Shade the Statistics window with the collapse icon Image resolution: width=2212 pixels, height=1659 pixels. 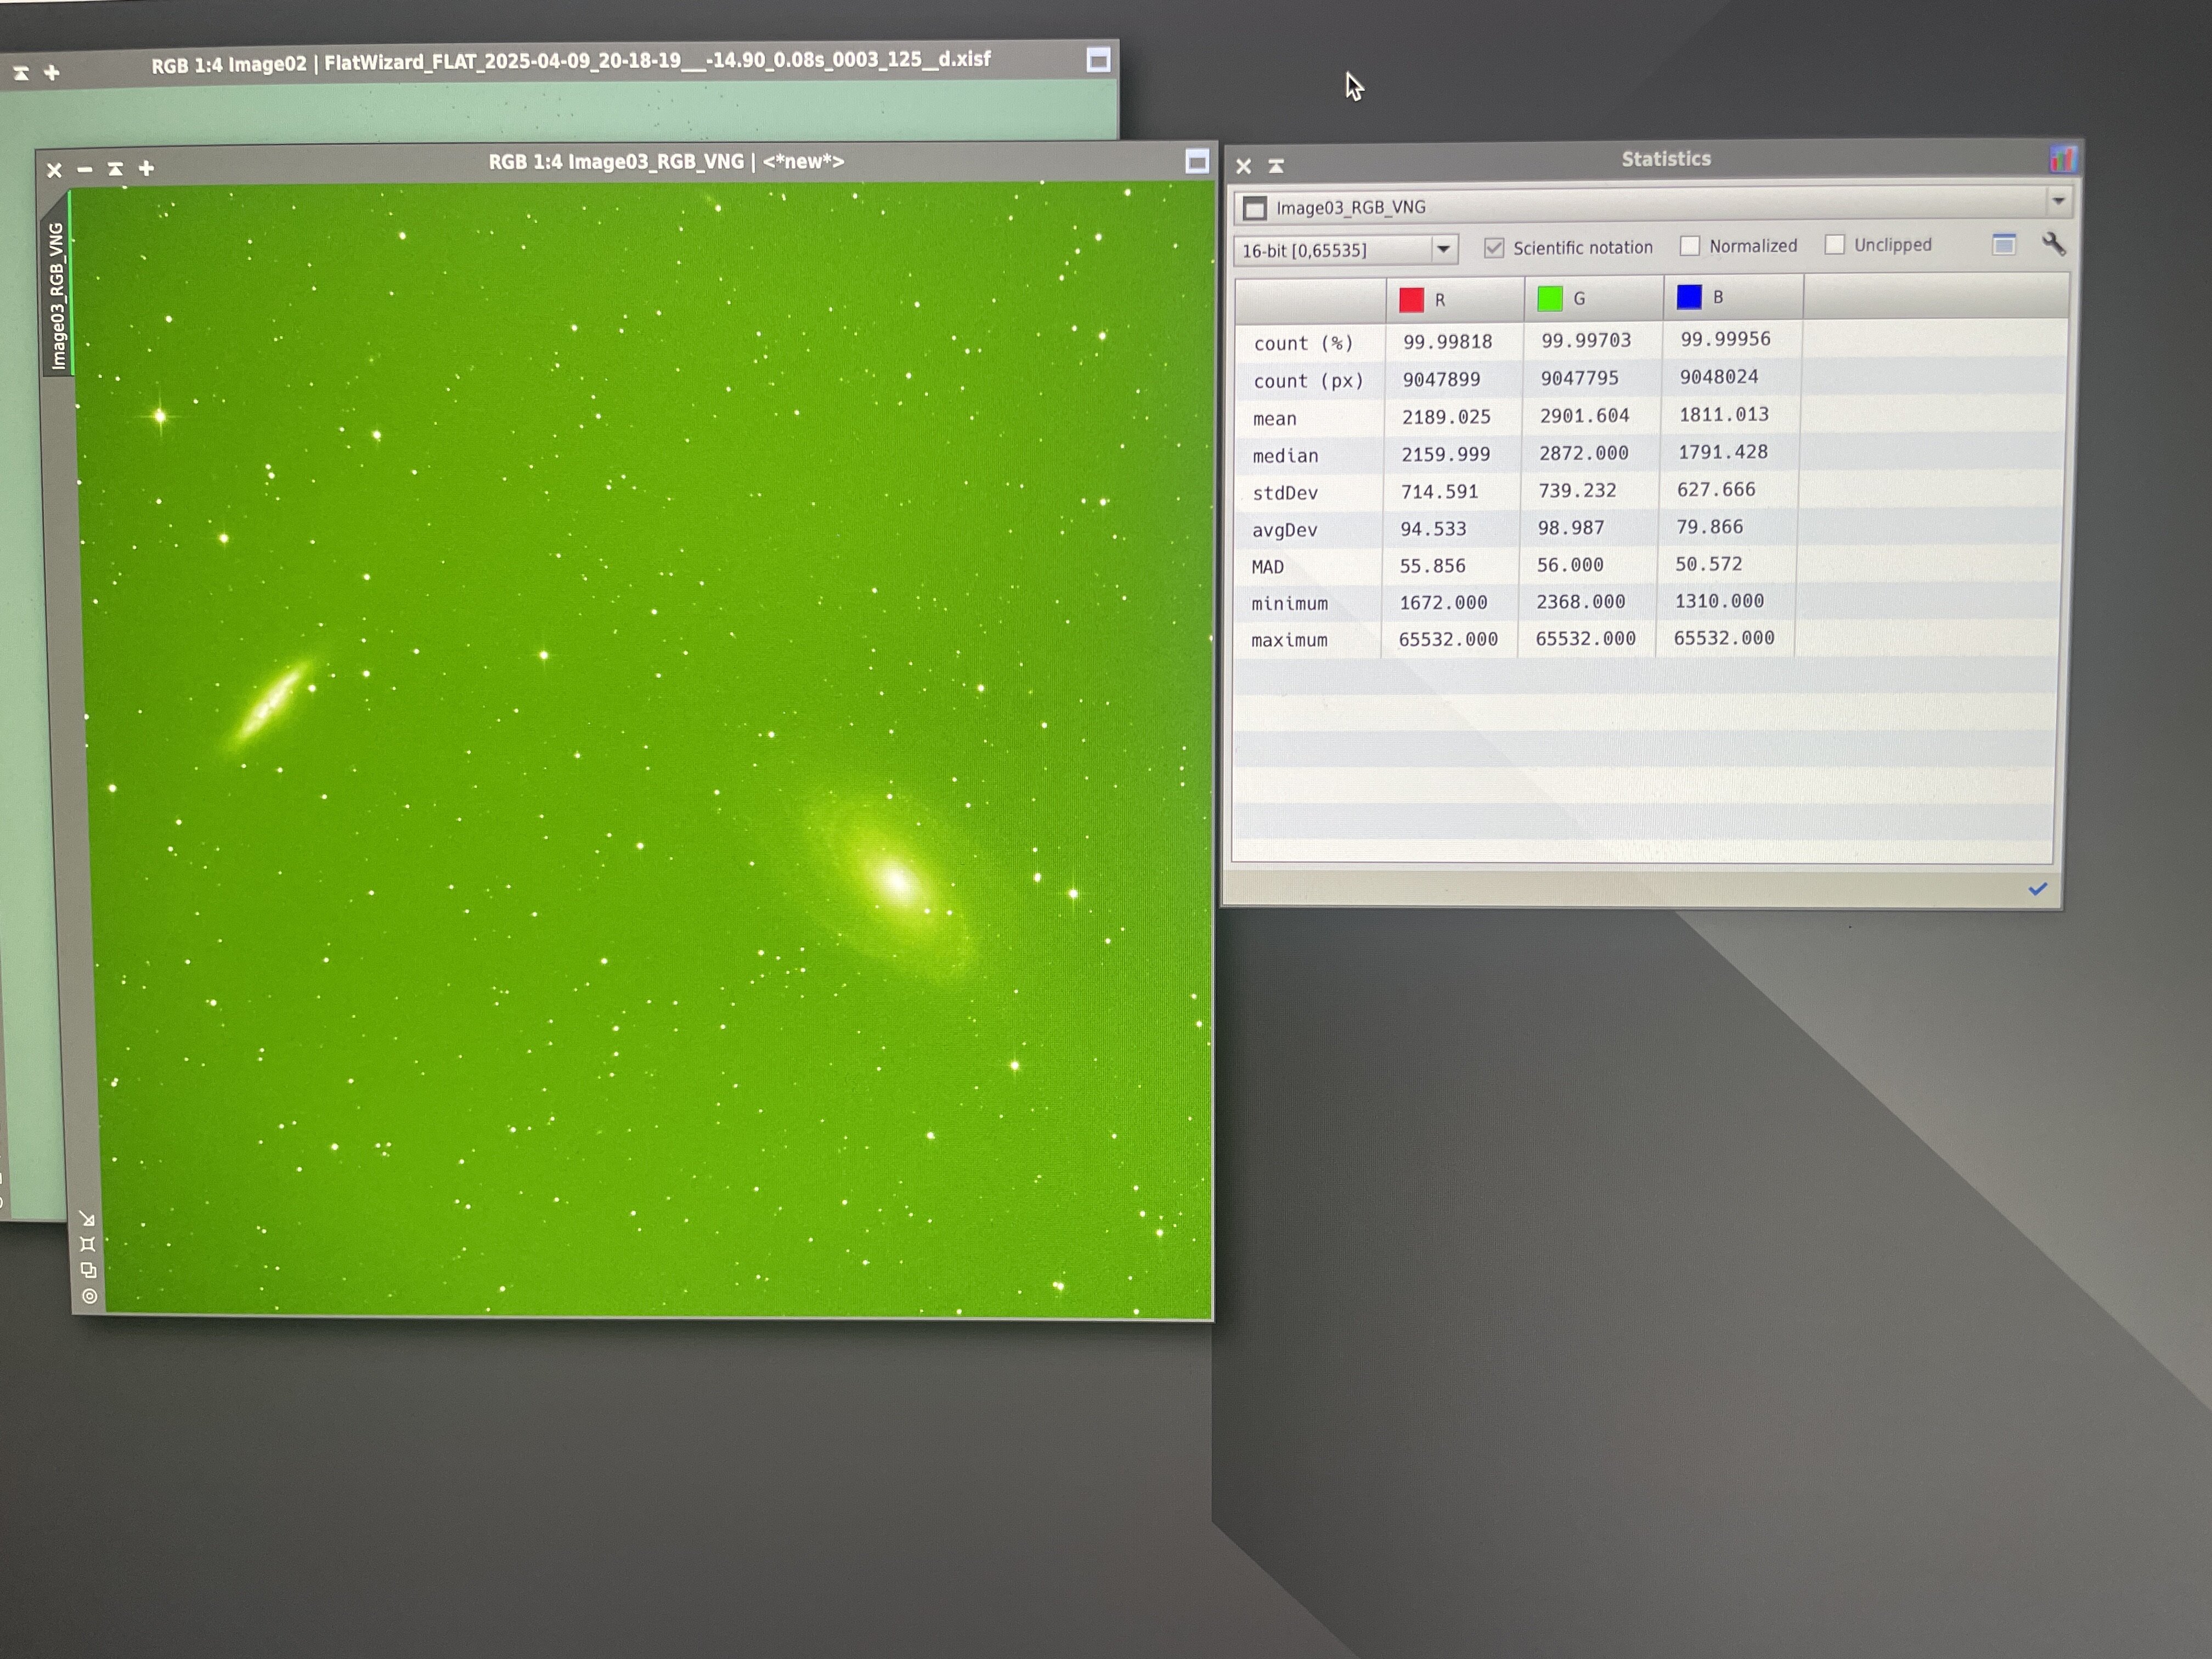click(1276, 166)
